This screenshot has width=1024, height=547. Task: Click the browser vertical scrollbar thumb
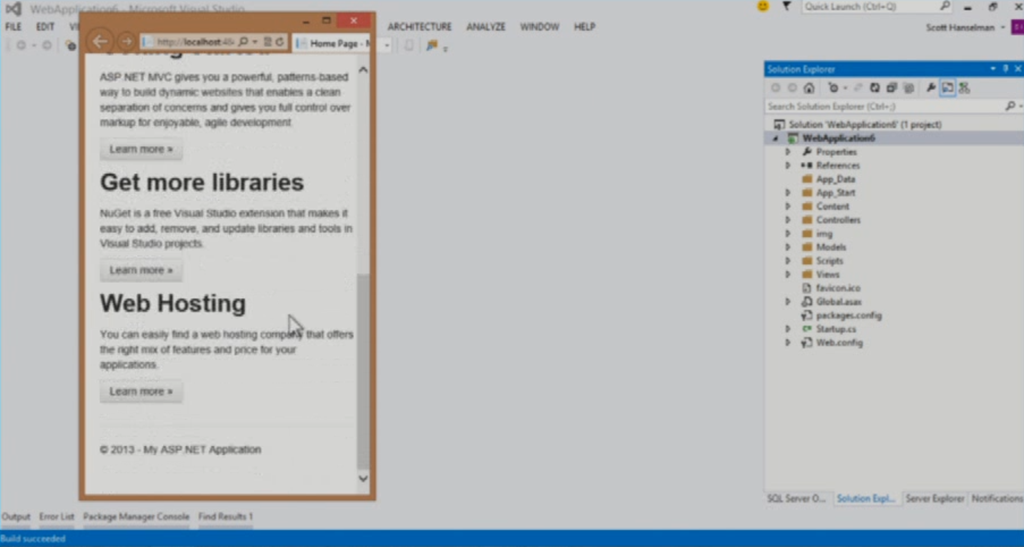[363, 371]
